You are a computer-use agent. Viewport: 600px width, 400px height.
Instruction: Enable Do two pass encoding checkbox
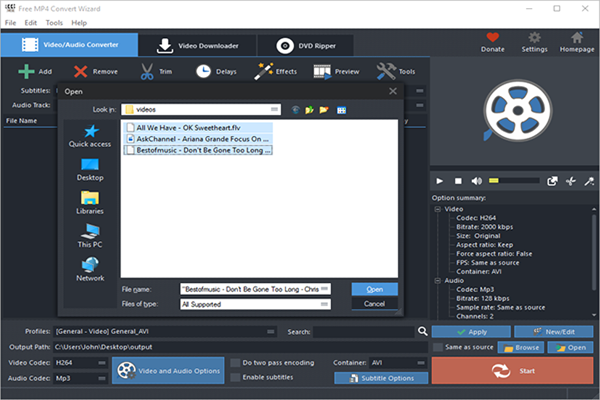point(235,362)
